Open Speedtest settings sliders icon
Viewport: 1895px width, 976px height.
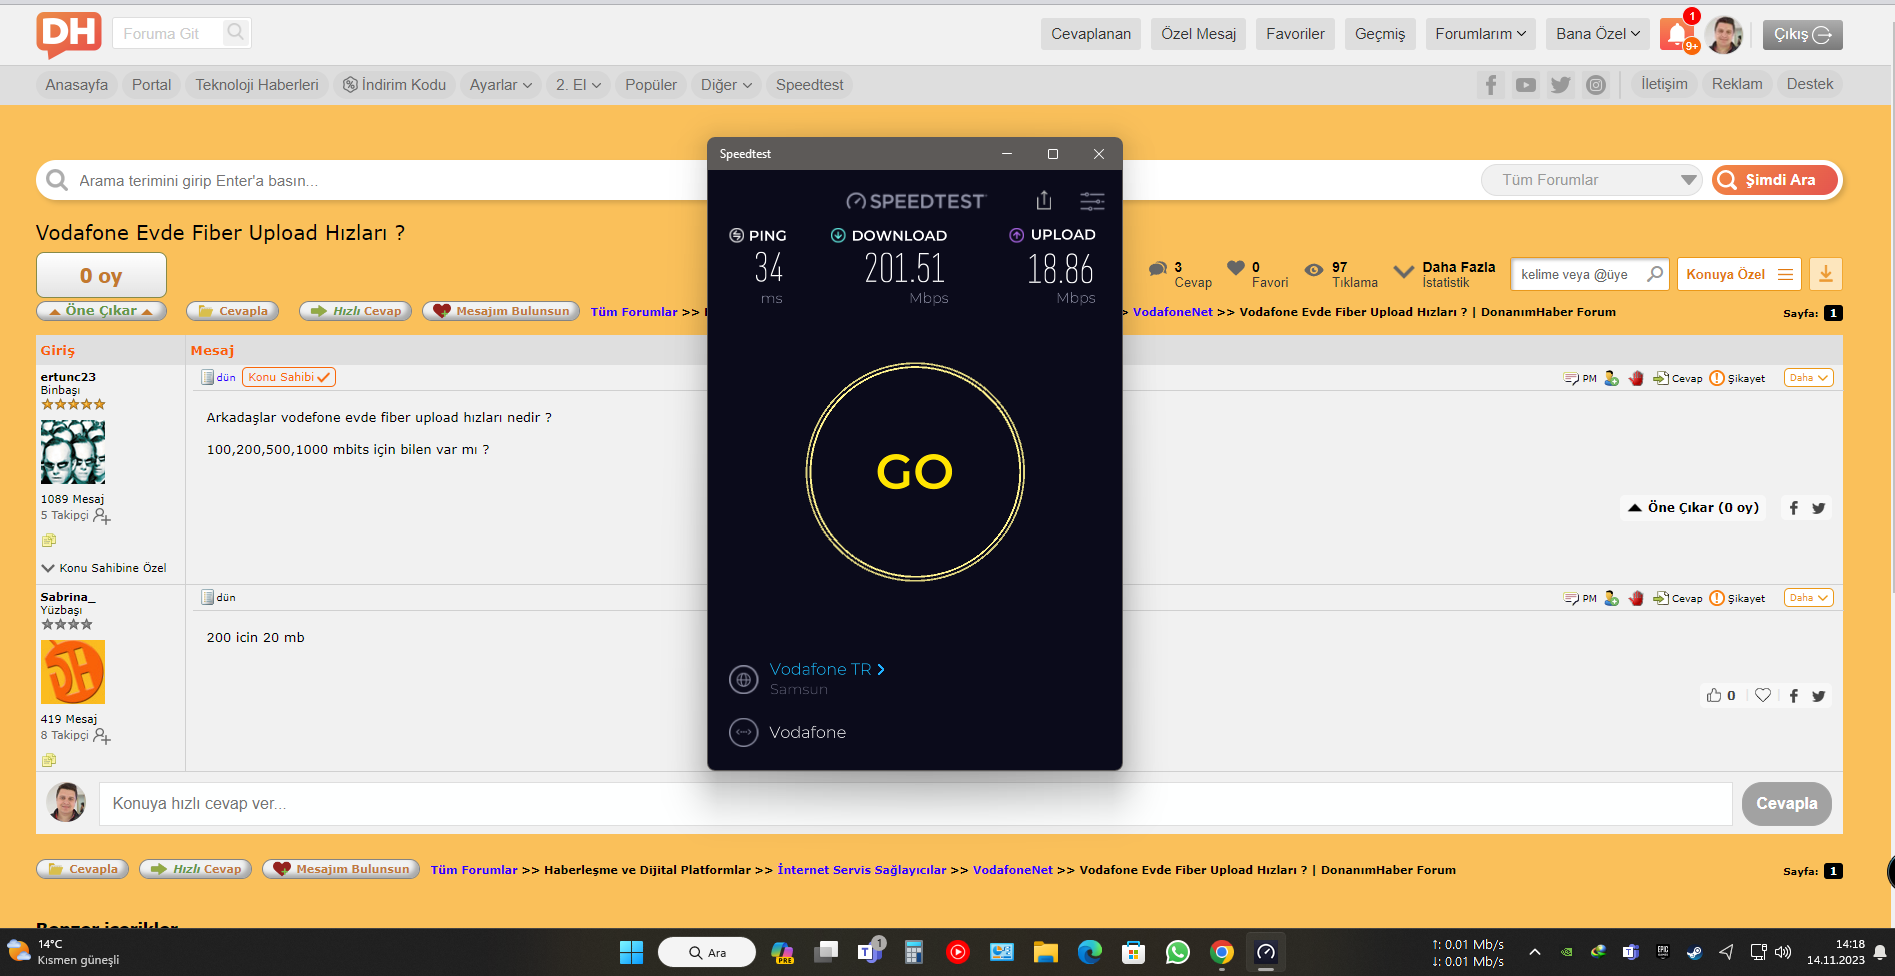point(1092,201)
